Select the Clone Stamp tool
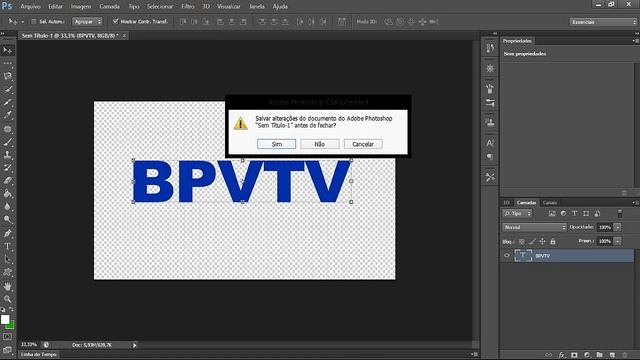This screenshot has width=640, height=360. (x=7, y=155)
